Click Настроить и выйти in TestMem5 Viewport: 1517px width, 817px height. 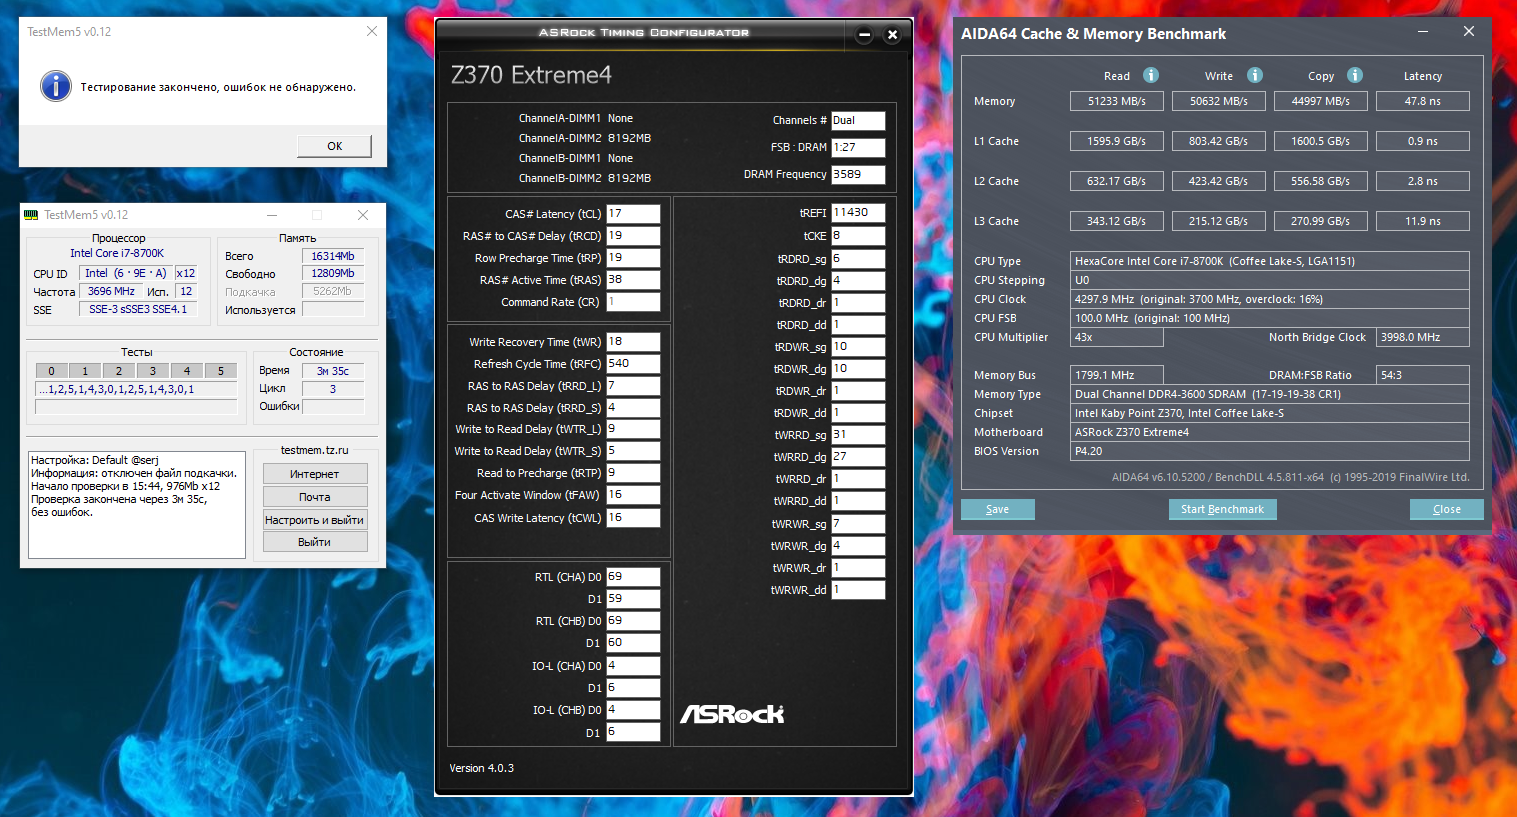pyautogui.click(x=315, y=520)
